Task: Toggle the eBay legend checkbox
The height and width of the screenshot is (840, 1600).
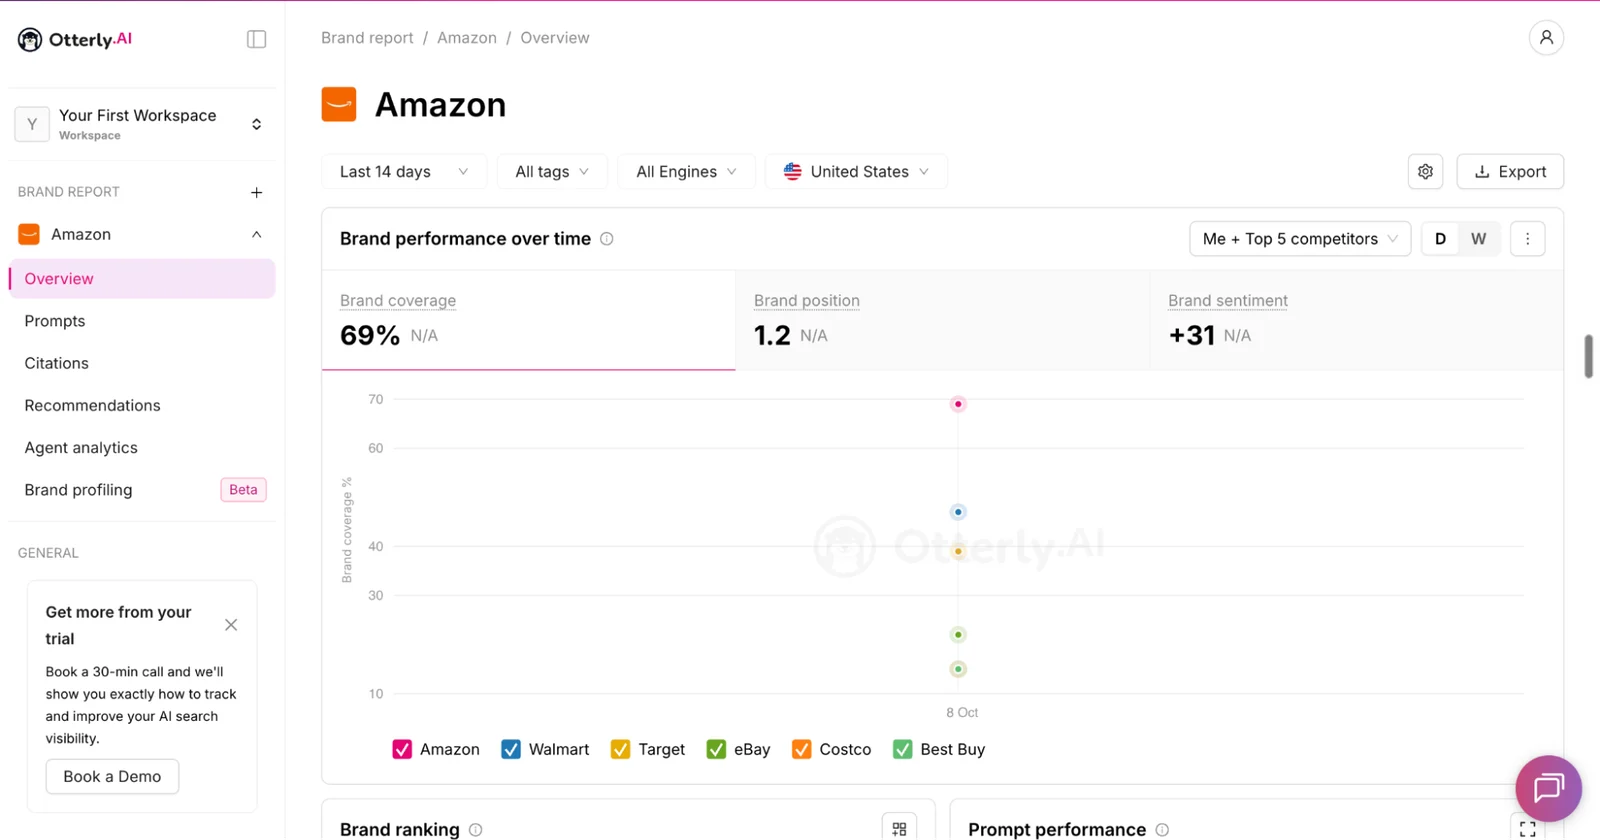Action: click(716, 750)
